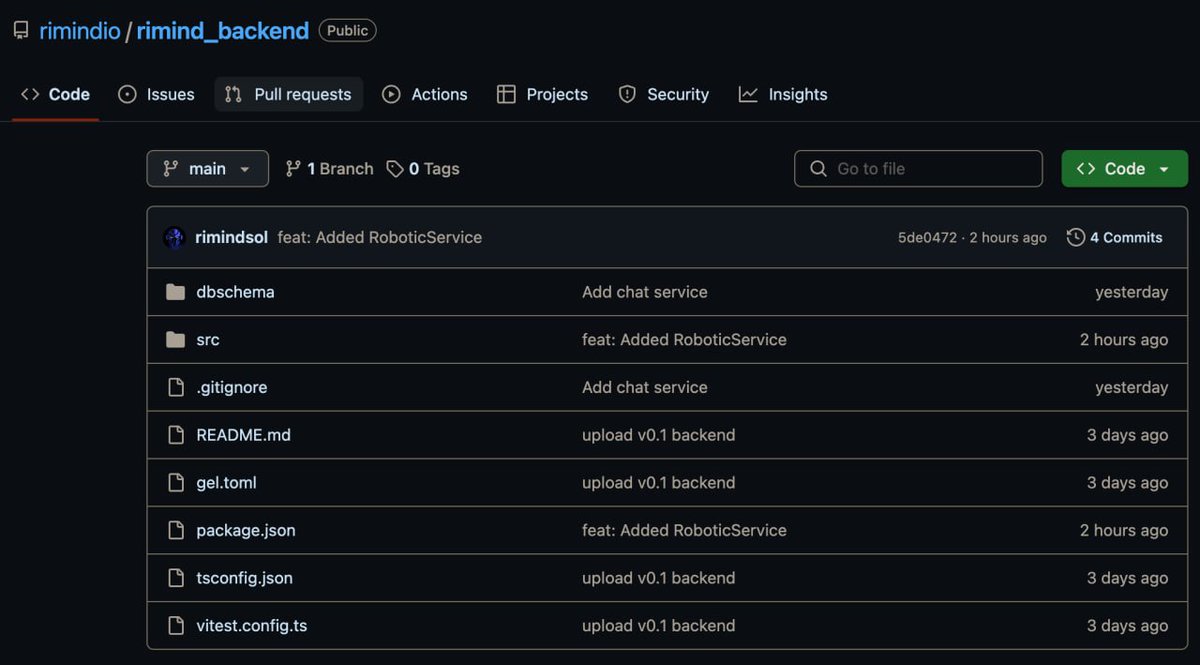Screen dimensions: 1200x665
Task: Open the package.json file
Action: click(246, 531)
